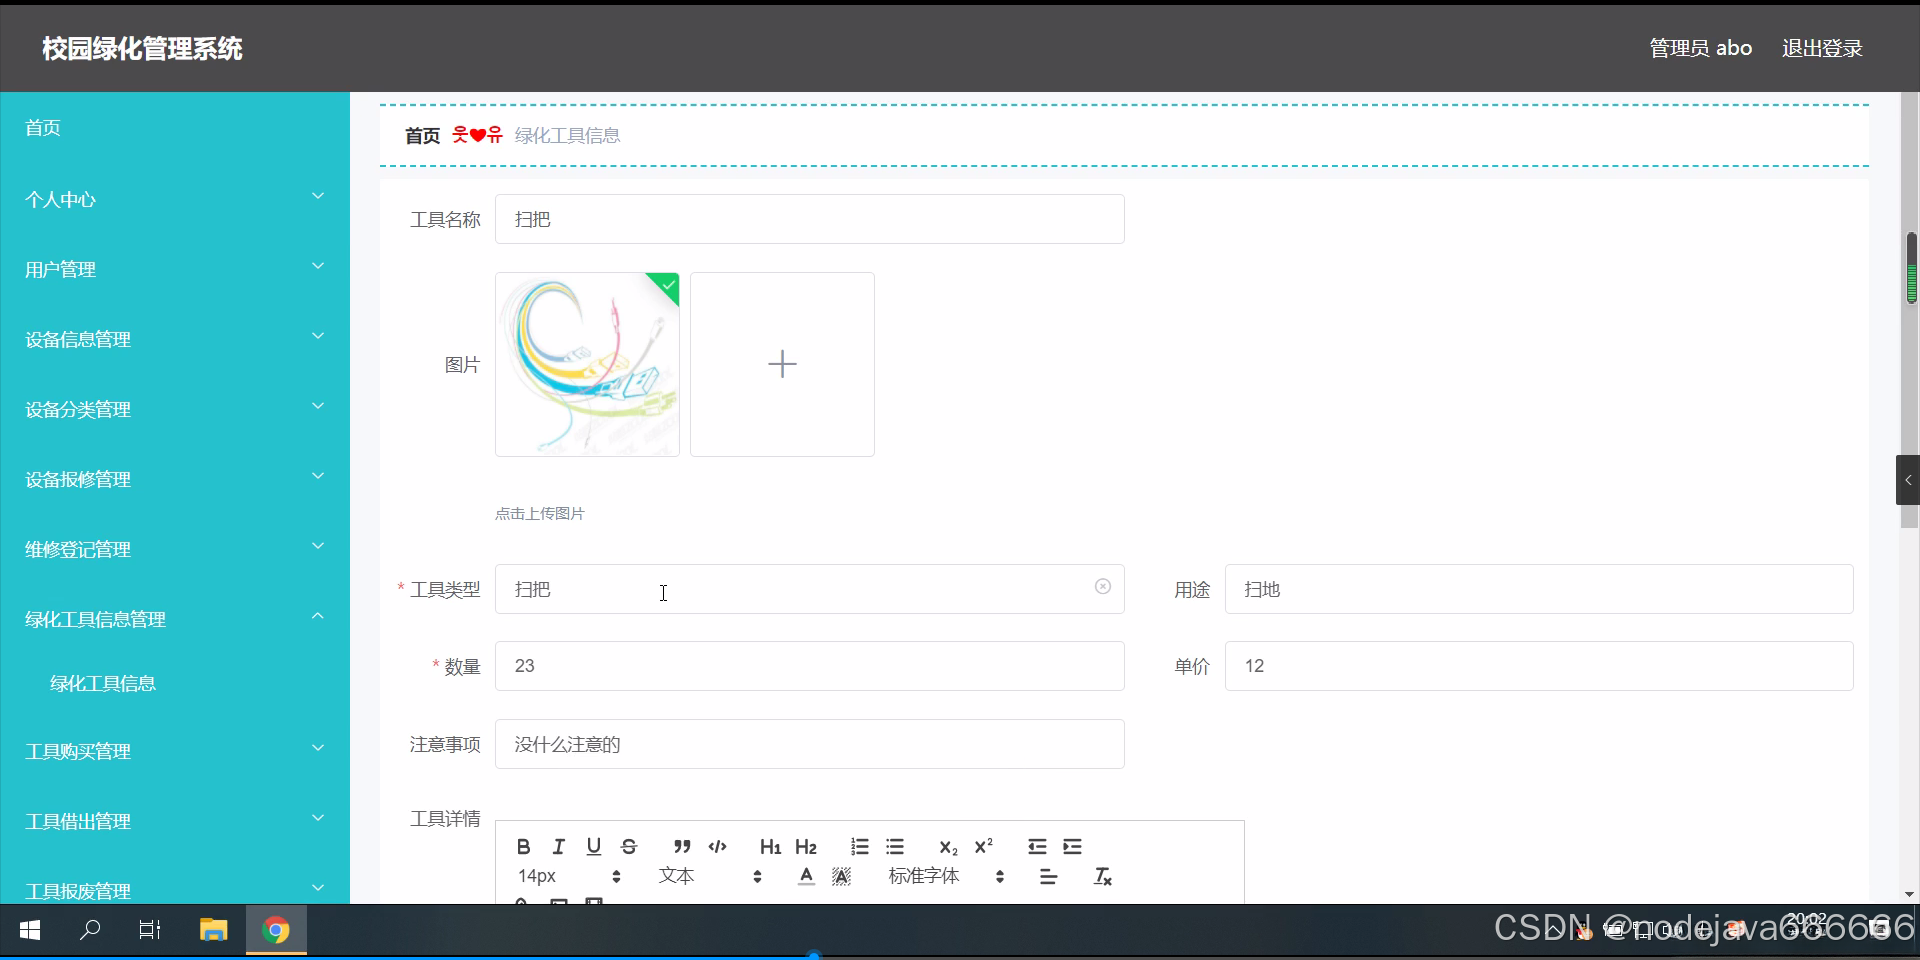Image resolution: width=1920 pixels, height=960 pixels.
Task: Toggle italic formatting in editor
Action: coord(559,847)
